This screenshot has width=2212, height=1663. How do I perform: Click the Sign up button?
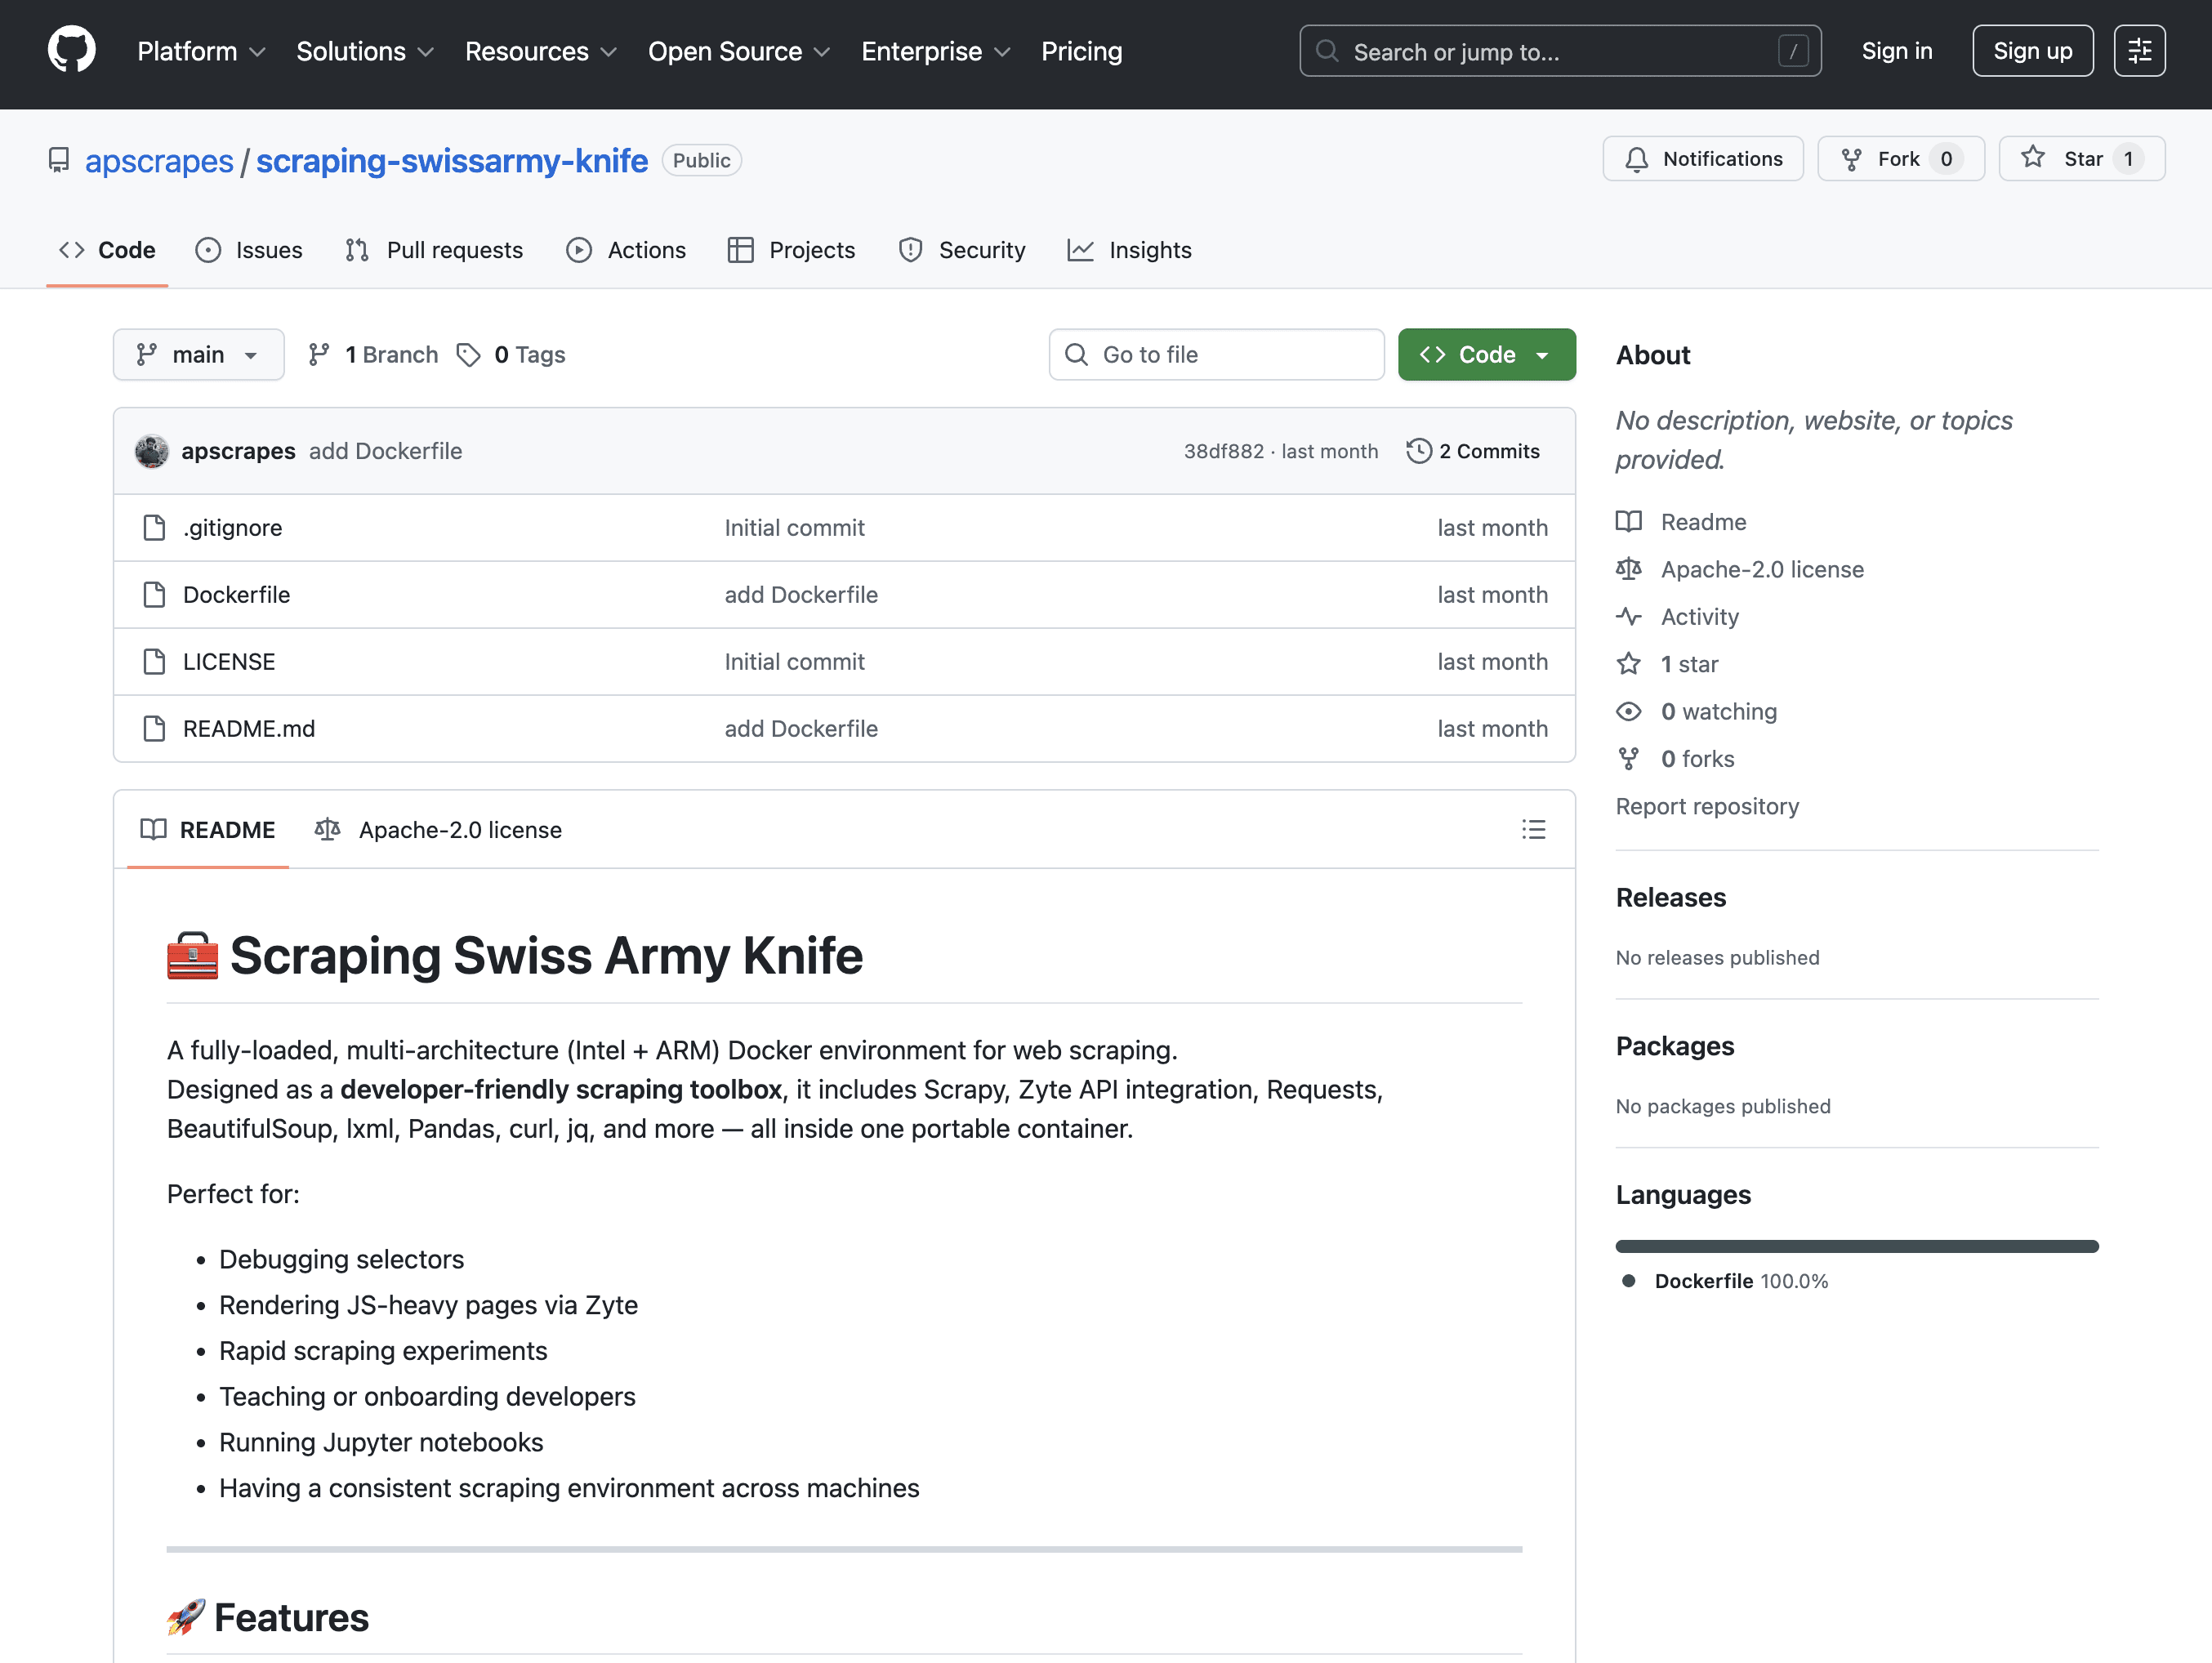[x=2032, y=51]
